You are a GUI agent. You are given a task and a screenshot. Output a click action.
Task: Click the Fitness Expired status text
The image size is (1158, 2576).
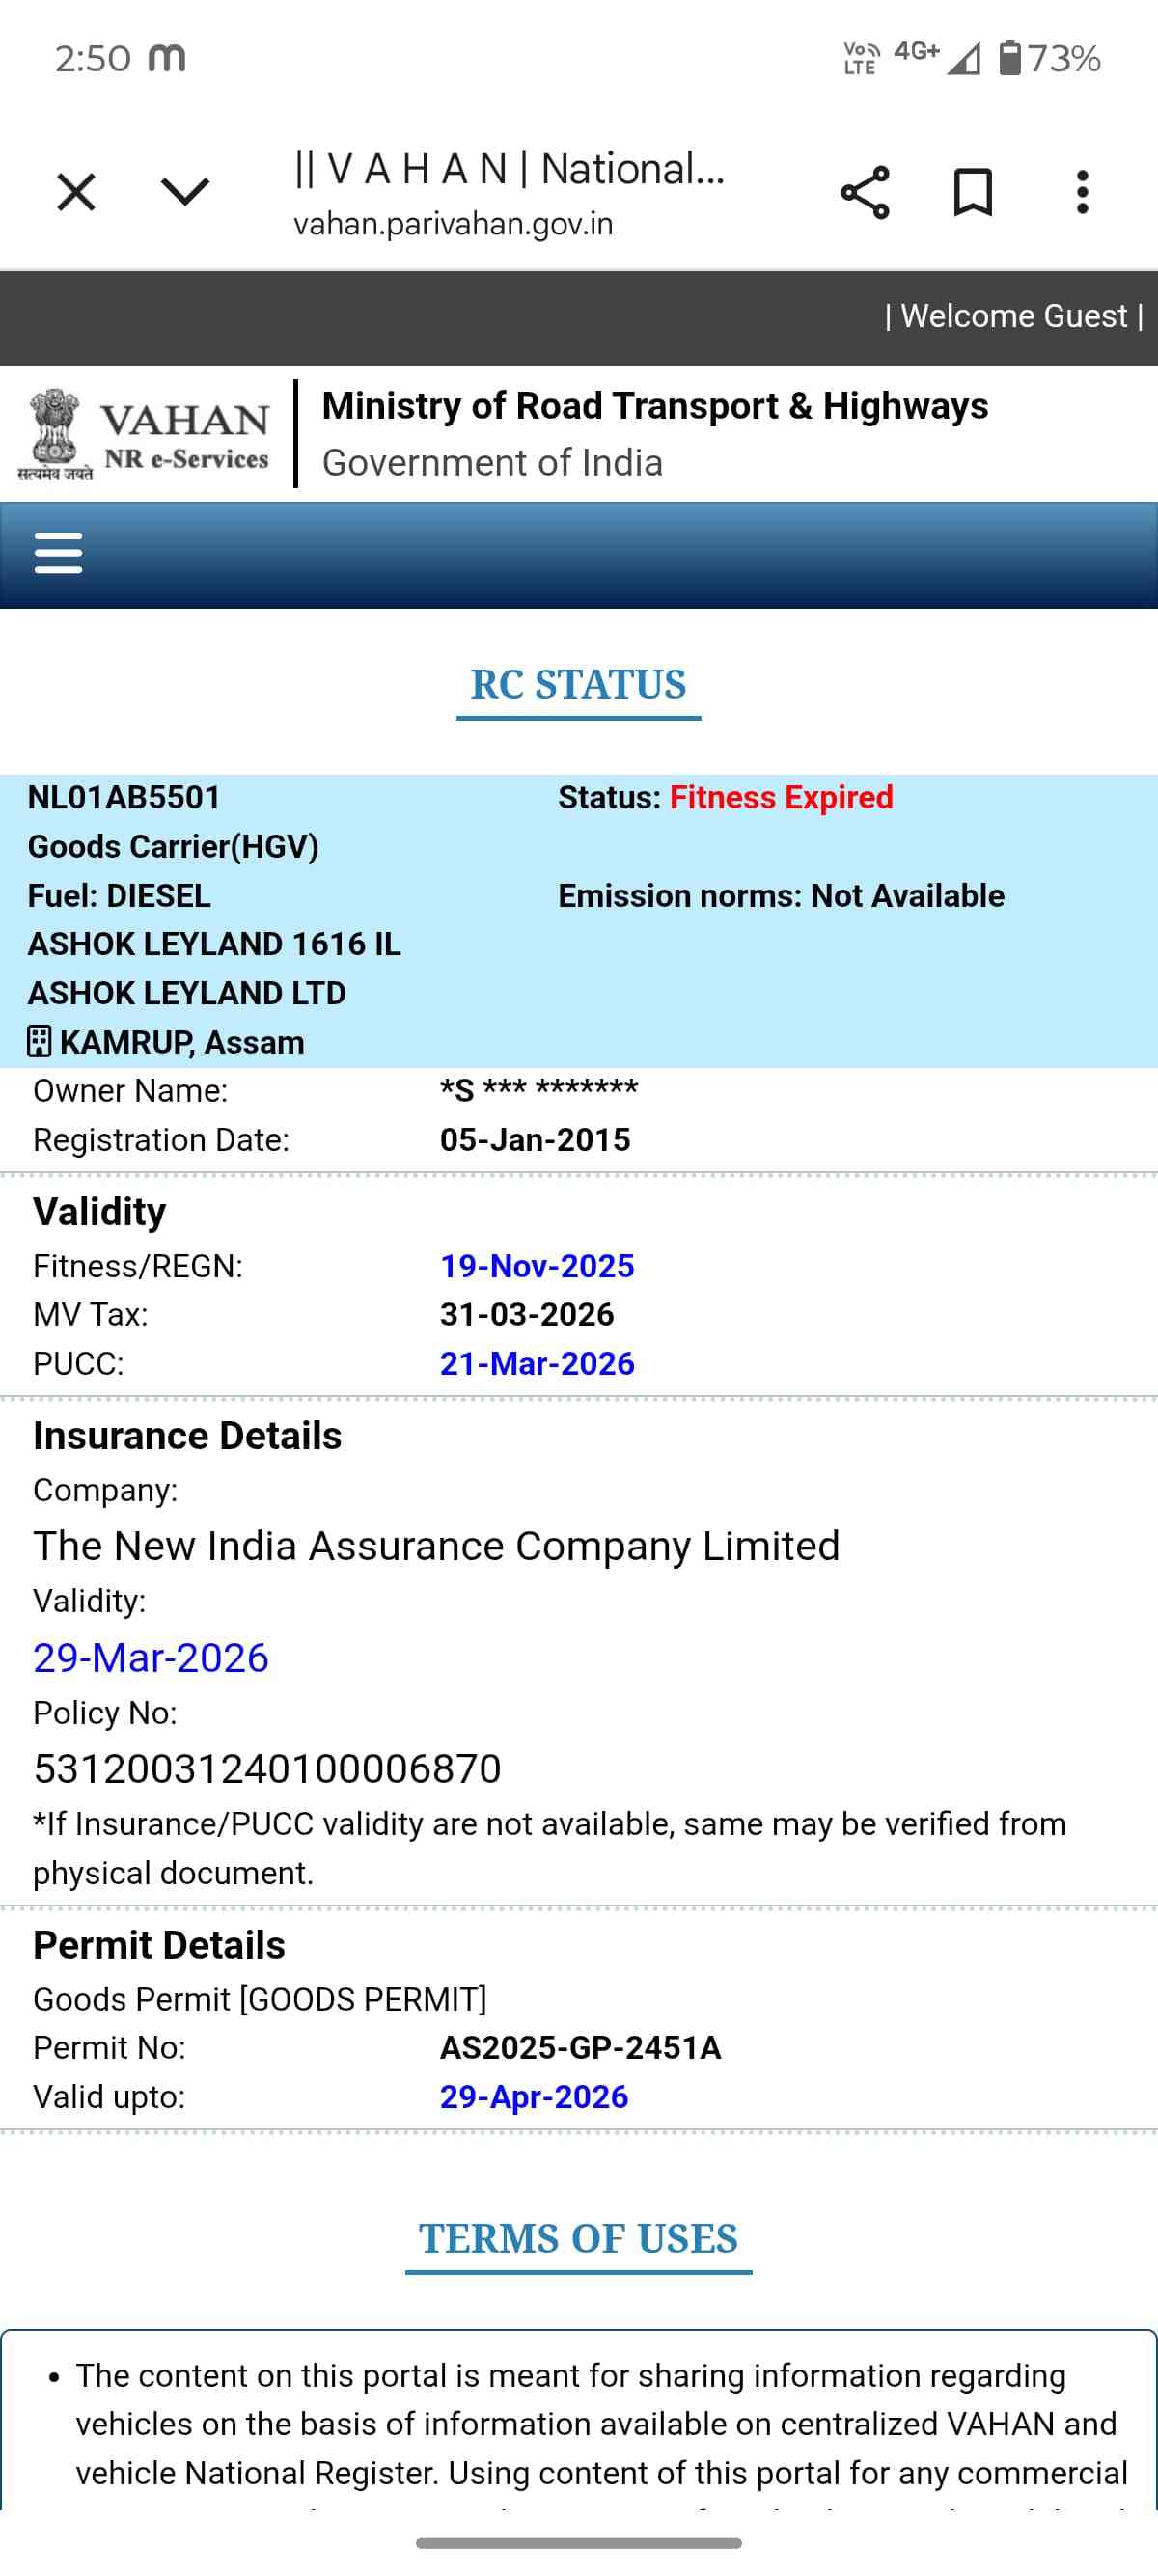tap(781, 798)
